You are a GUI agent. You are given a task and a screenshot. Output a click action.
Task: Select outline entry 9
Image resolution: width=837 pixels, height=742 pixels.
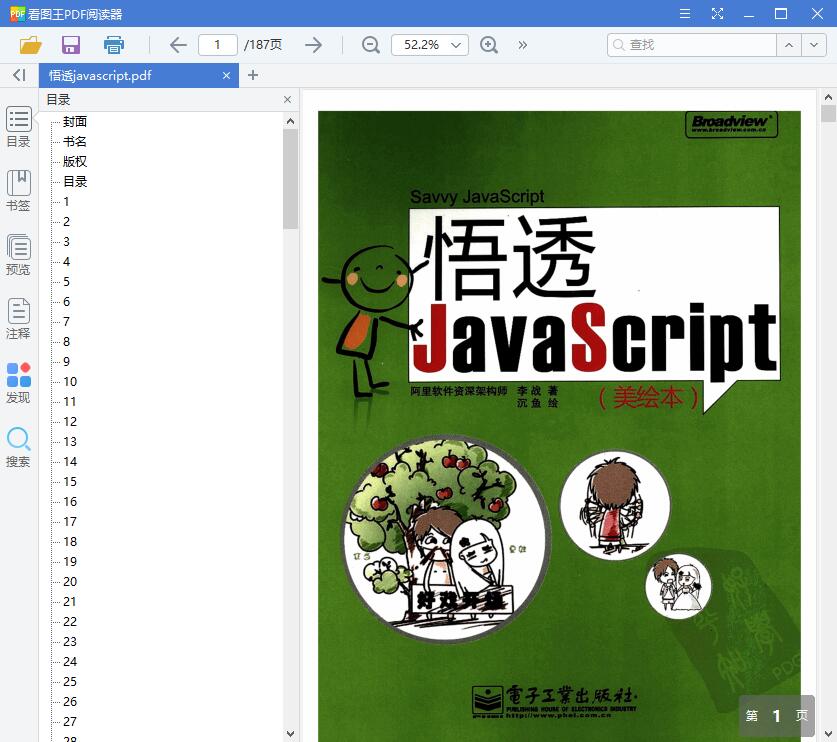66,362
